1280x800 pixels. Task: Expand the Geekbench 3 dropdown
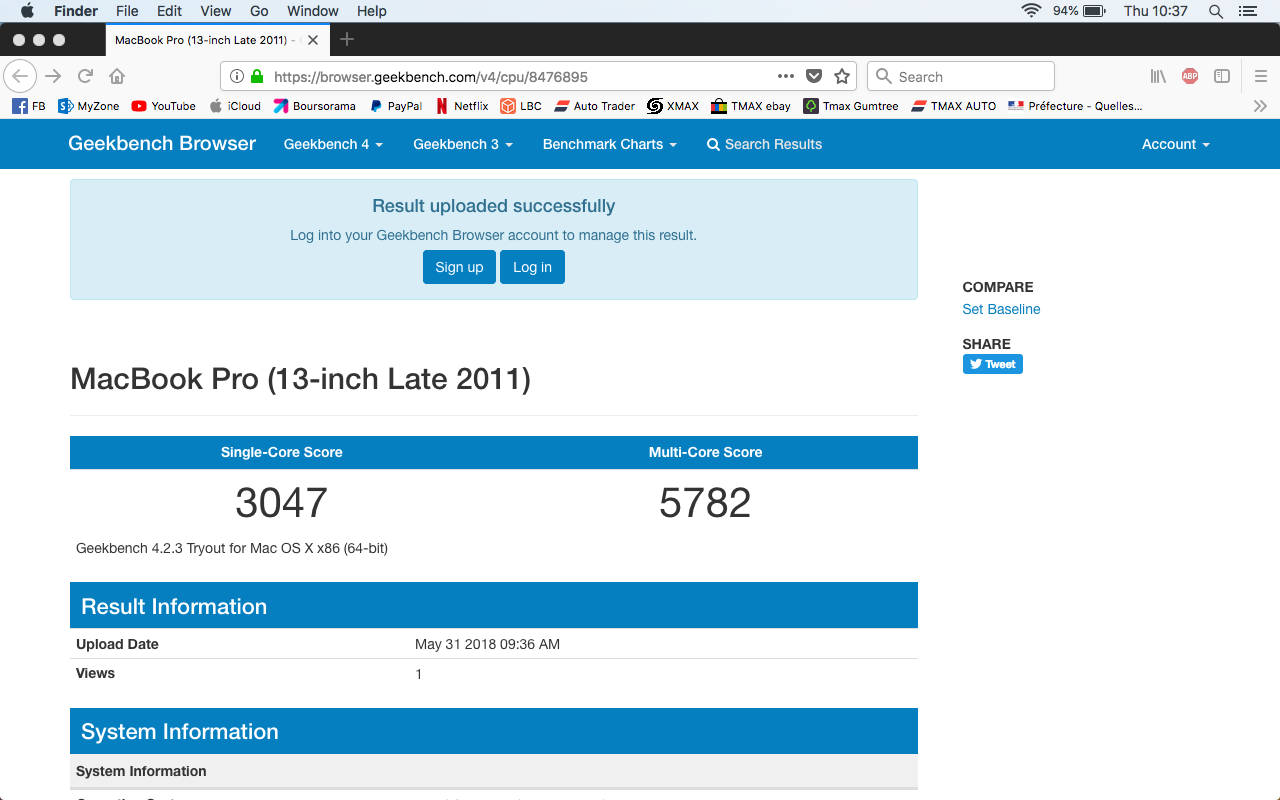tap(463, 144)
